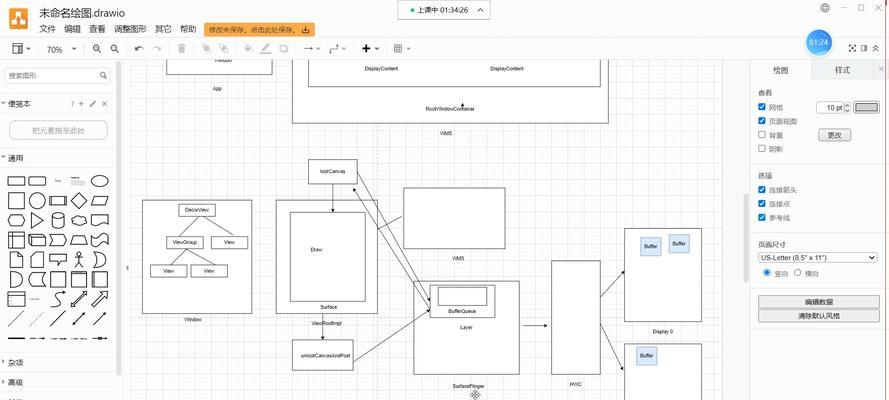
Task: Switch to the 样式 tab
Action: (x=842, y=70)
